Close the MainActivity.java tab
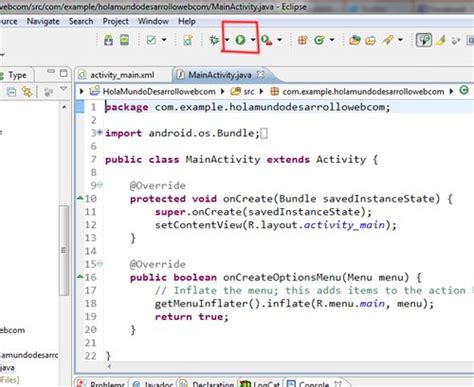The height and width of the screenshot is (387, 474). pos(260,75)
